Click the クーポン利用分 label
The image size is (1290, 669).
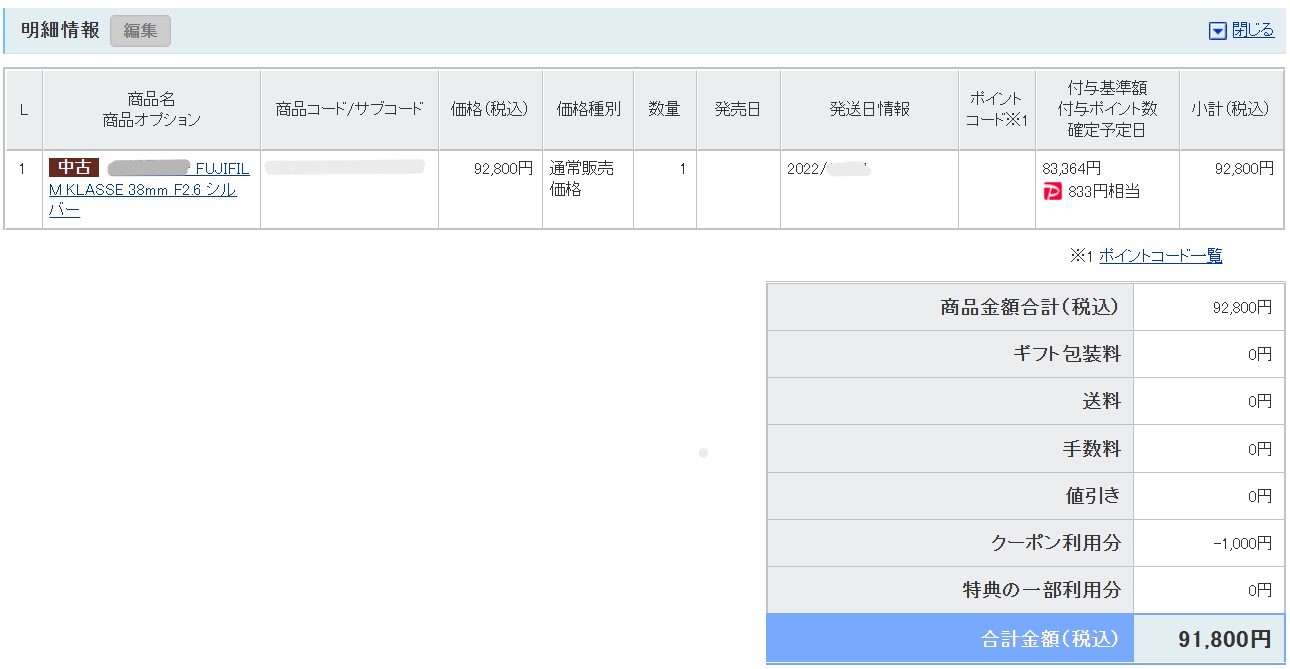[1056, 543]
